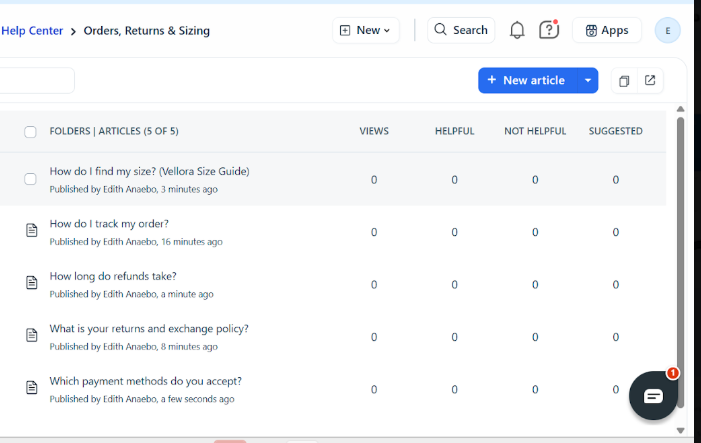
Task: Open folder in portal via external-link icon
Action: (x=650, y=80)
